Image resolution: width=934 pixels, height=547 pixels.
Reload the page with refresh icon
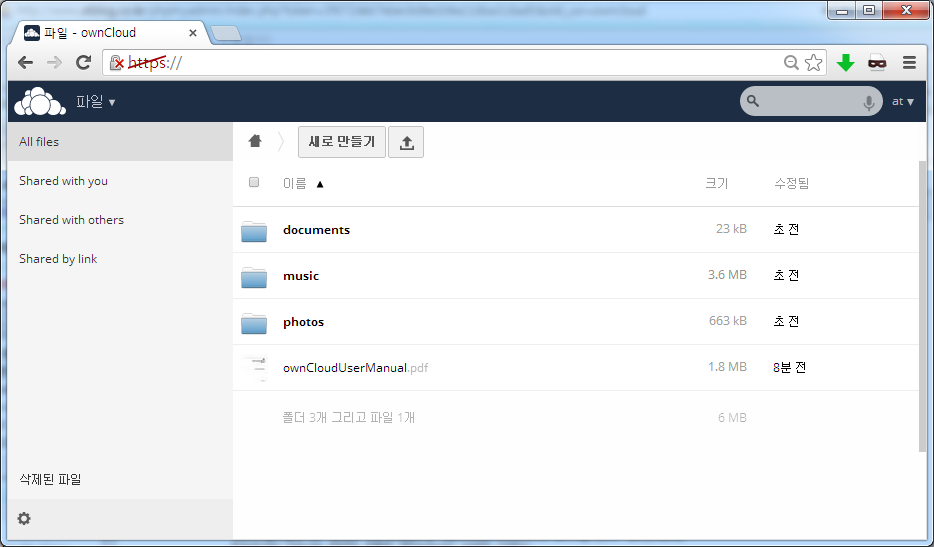click(83, 62)
